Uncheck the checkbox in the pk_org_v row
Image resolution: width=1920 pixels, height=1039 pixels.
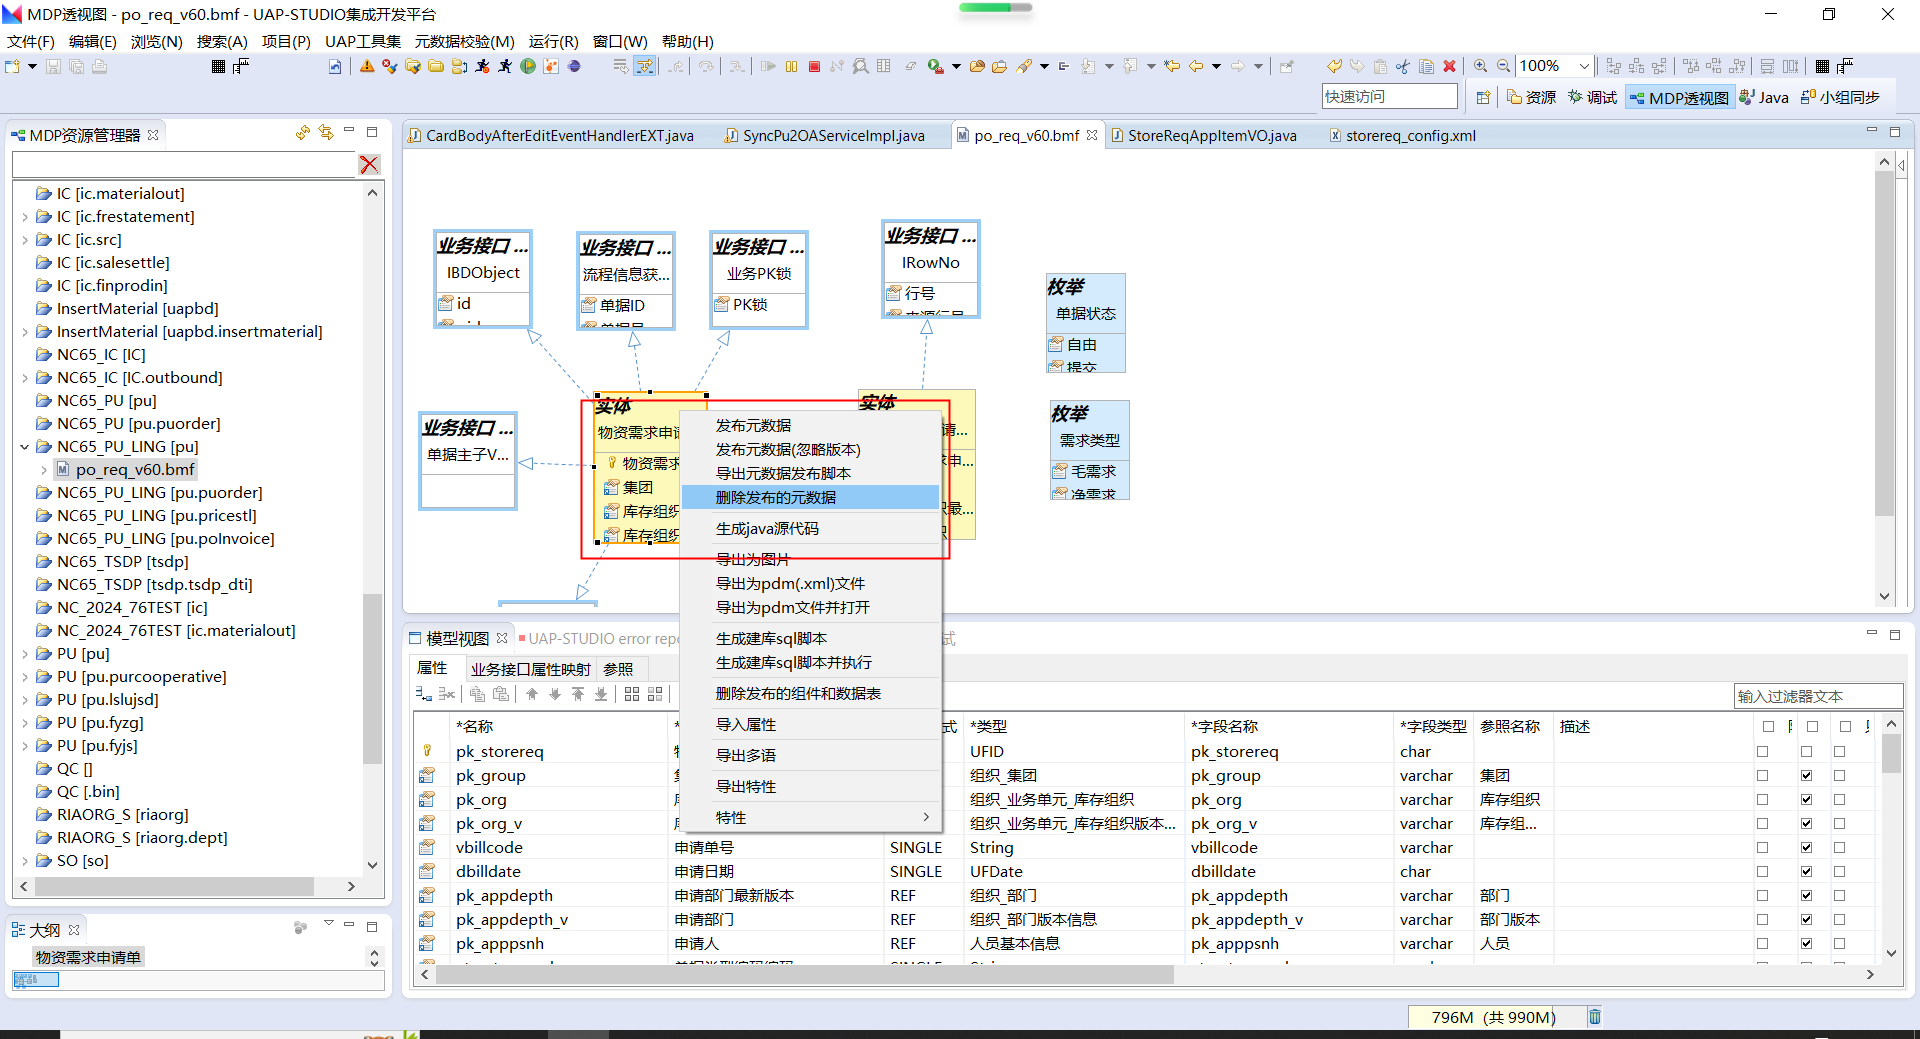point(1806,823)
